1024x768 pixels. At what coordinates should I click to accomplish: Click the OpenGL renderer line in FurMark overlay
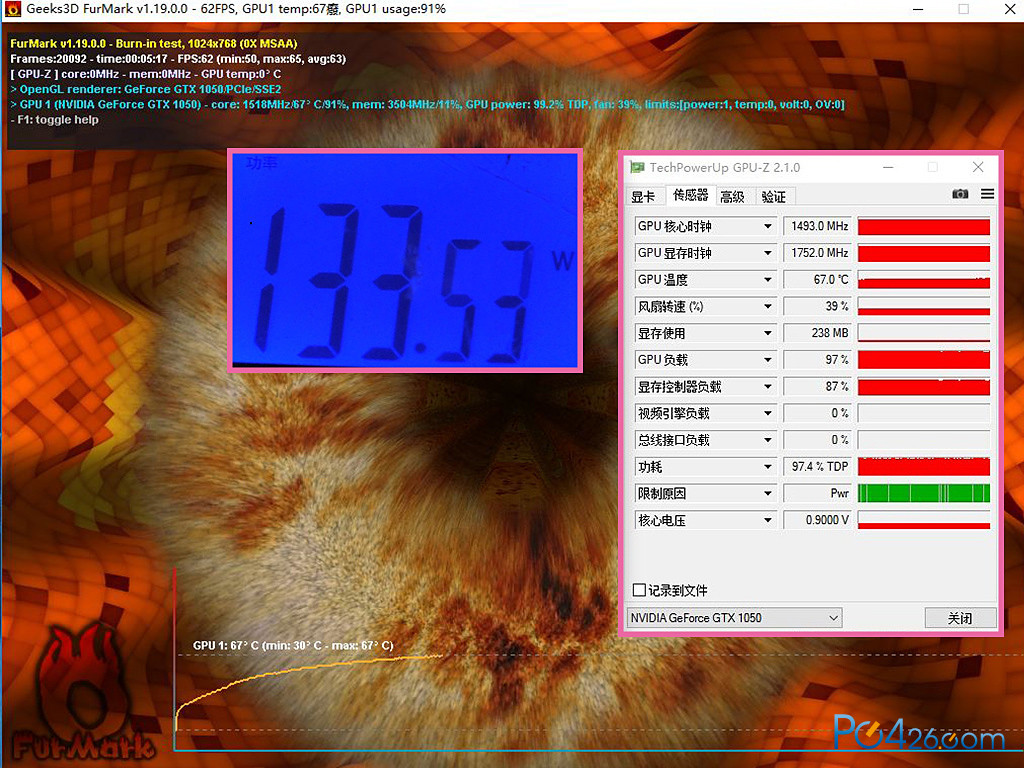click(146, 89)
